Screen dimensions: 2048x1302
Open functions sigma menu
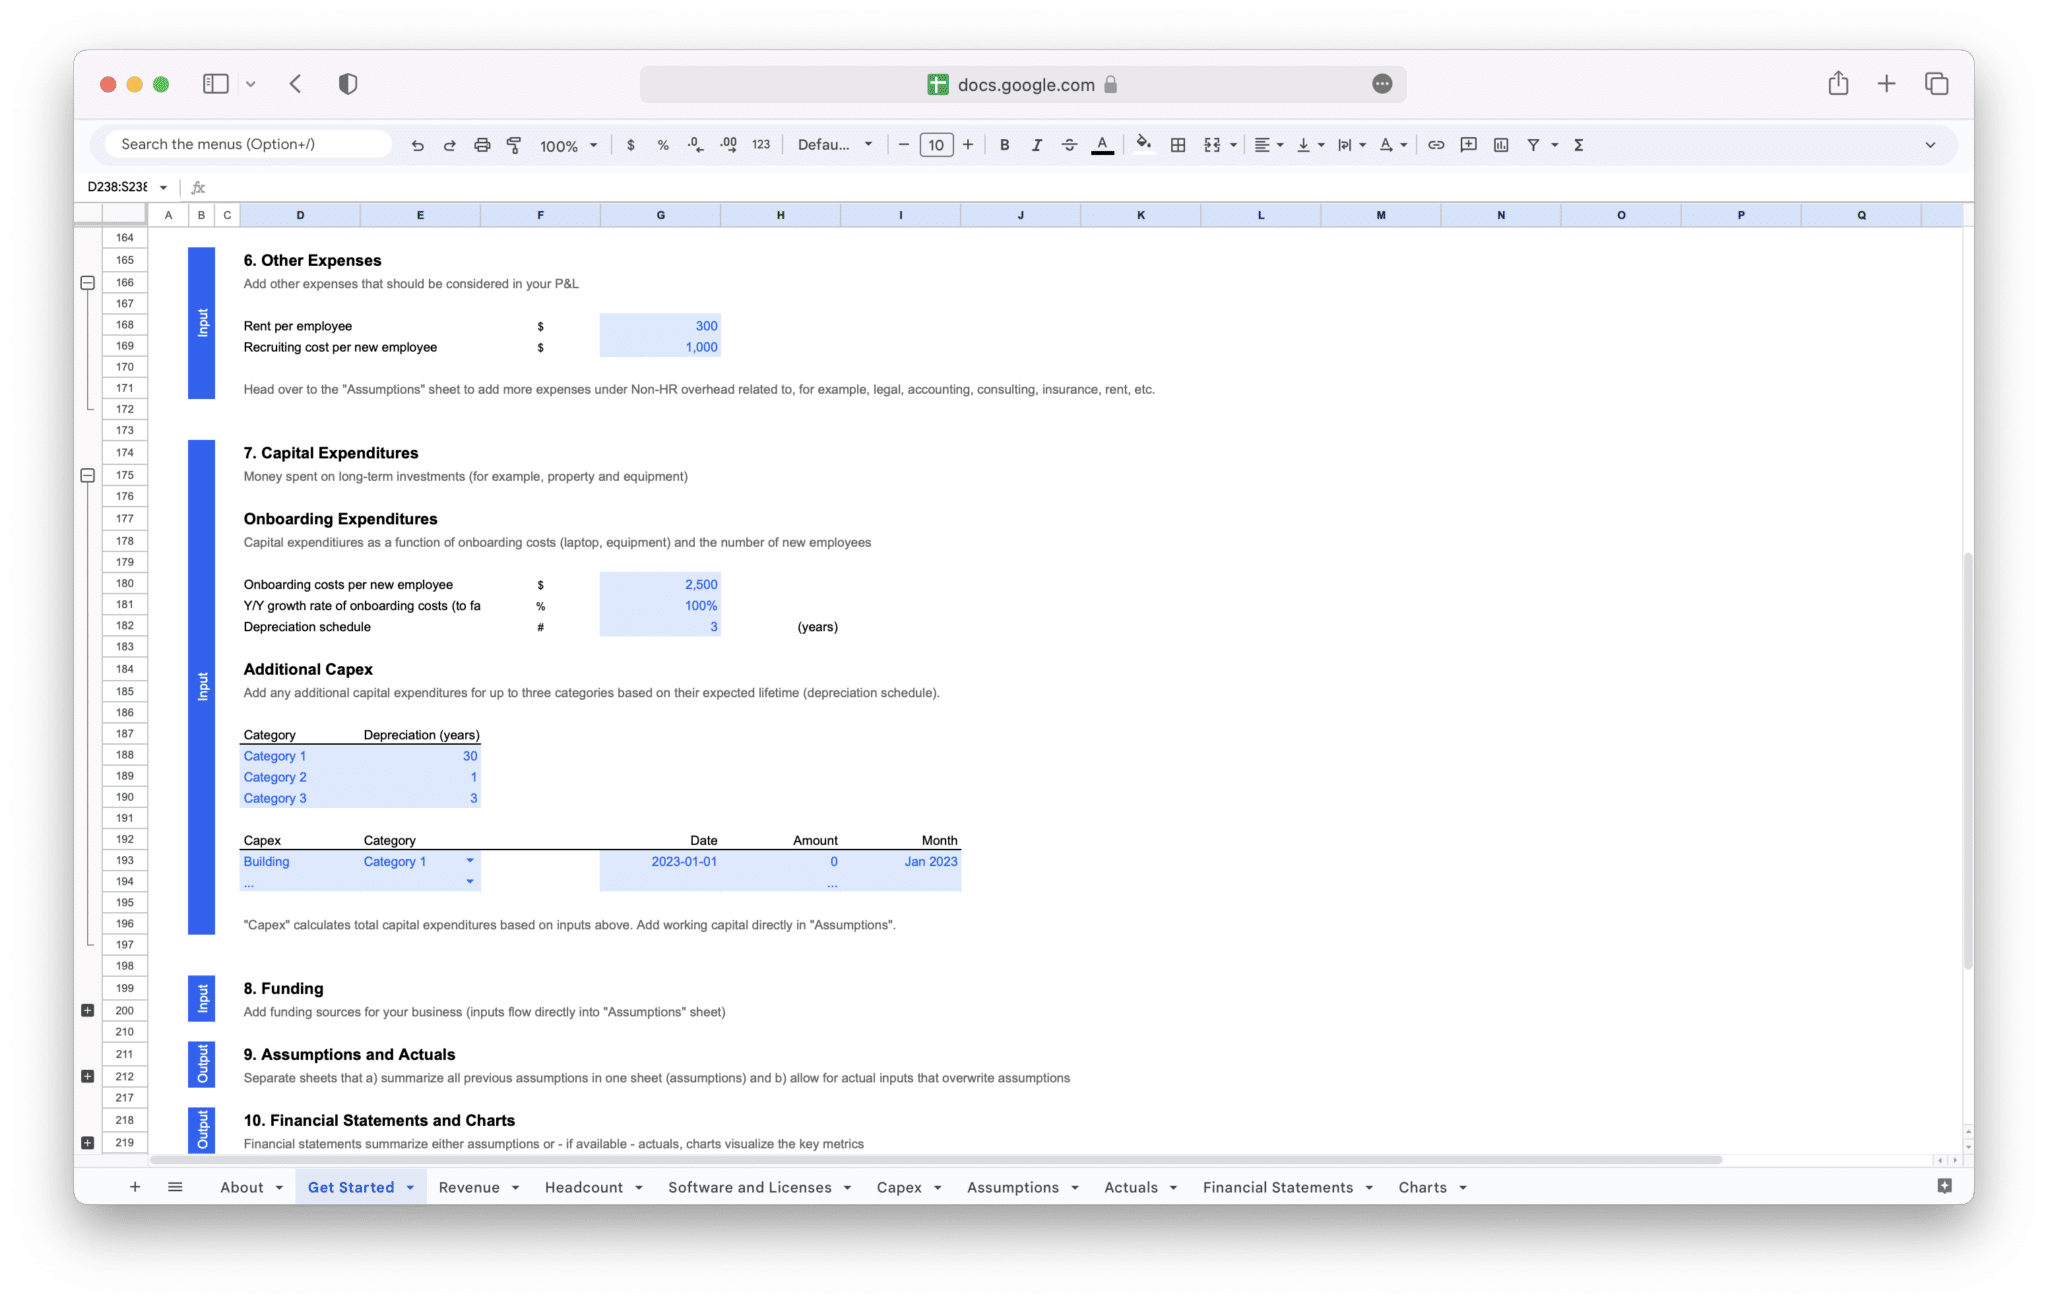coord(1579,145)
